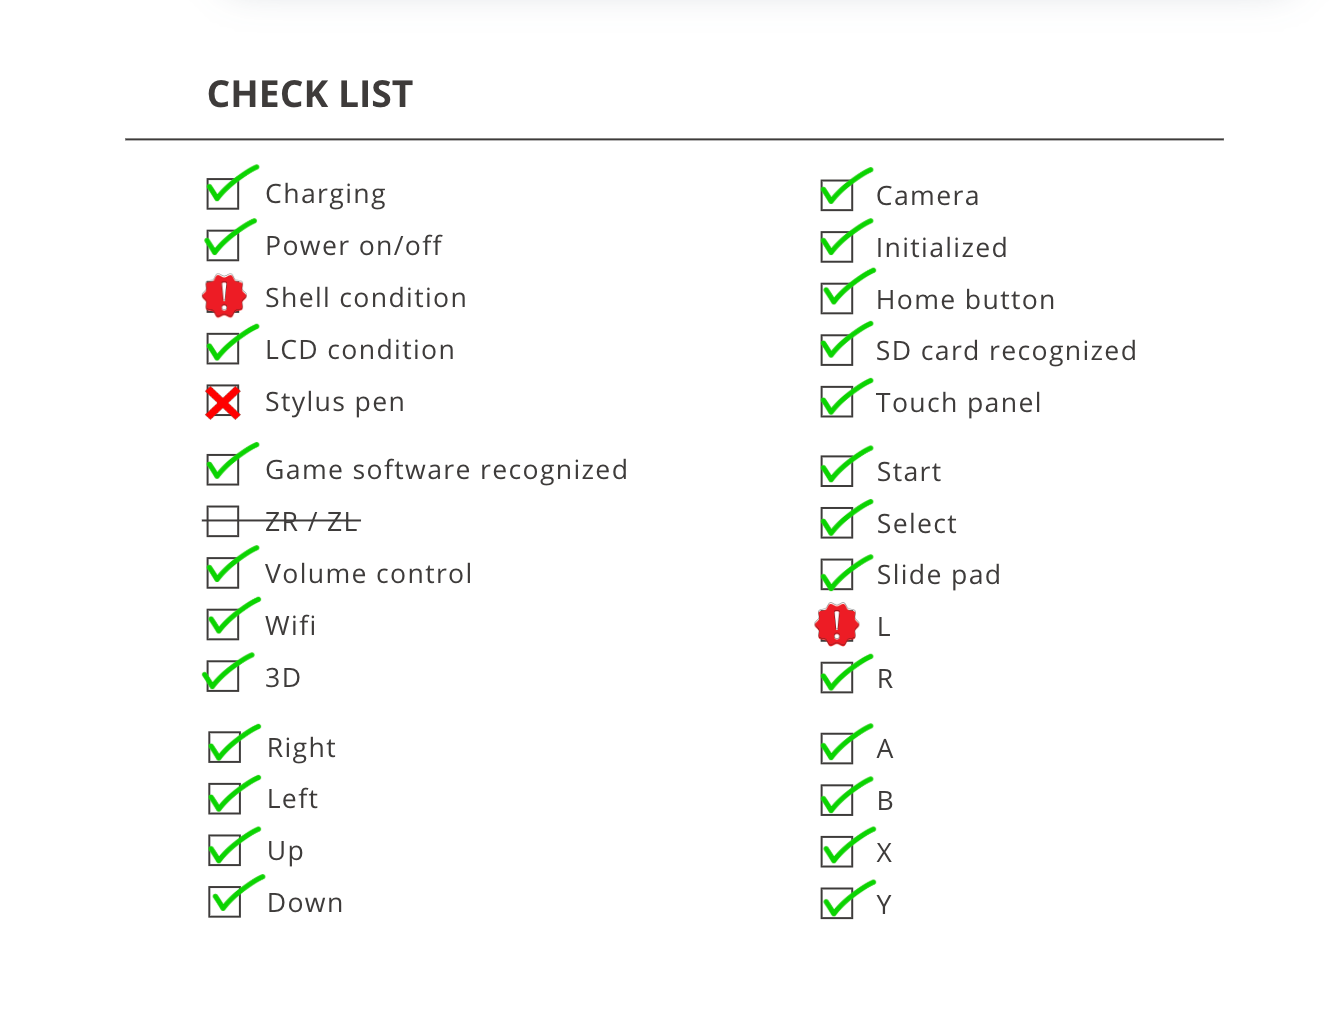The image size is (1336, 1022).
Task: Toggle the 3D checkbox
Action: [x=223, y=676]
